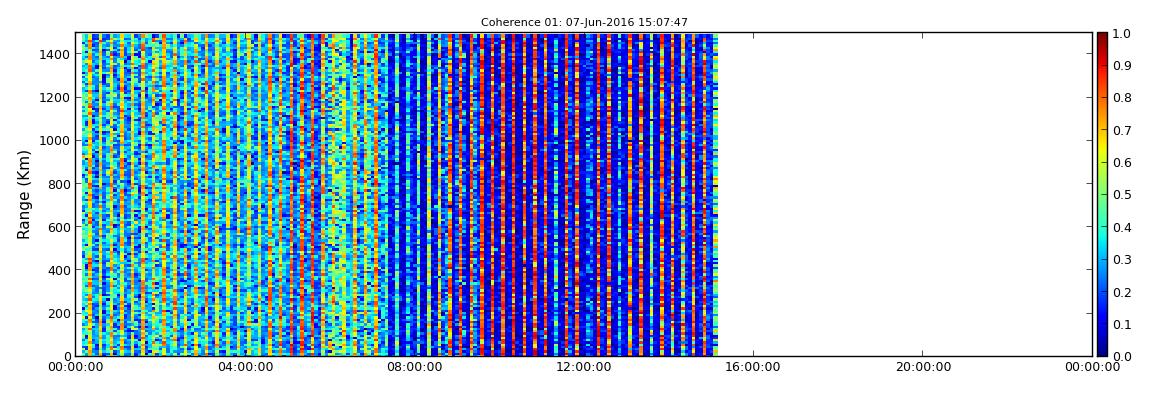Click the plot title "Coherence 01: 07-Jun-2016 15:07:47"
Viewport: 1150px width, 407px height.
click(x=584, y=23)
